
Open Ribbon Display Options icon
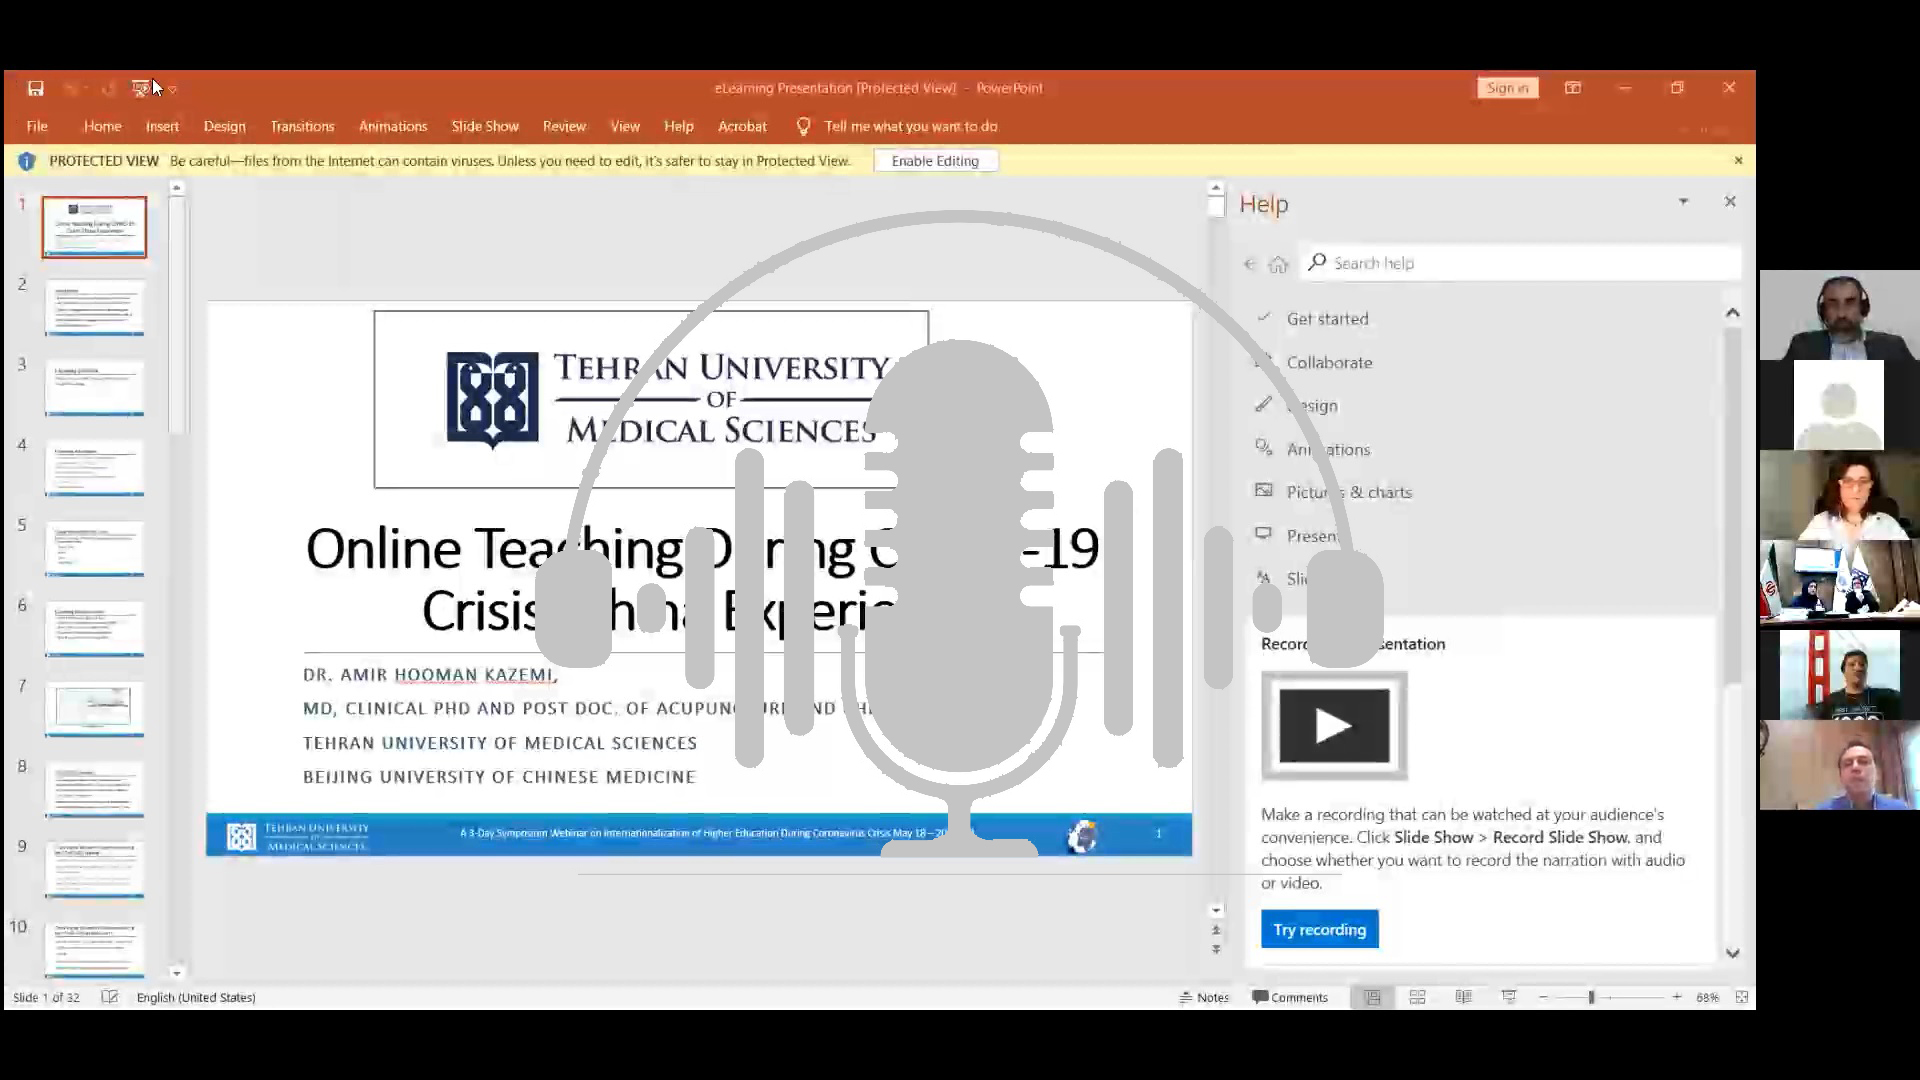[x=1573, y=88]
